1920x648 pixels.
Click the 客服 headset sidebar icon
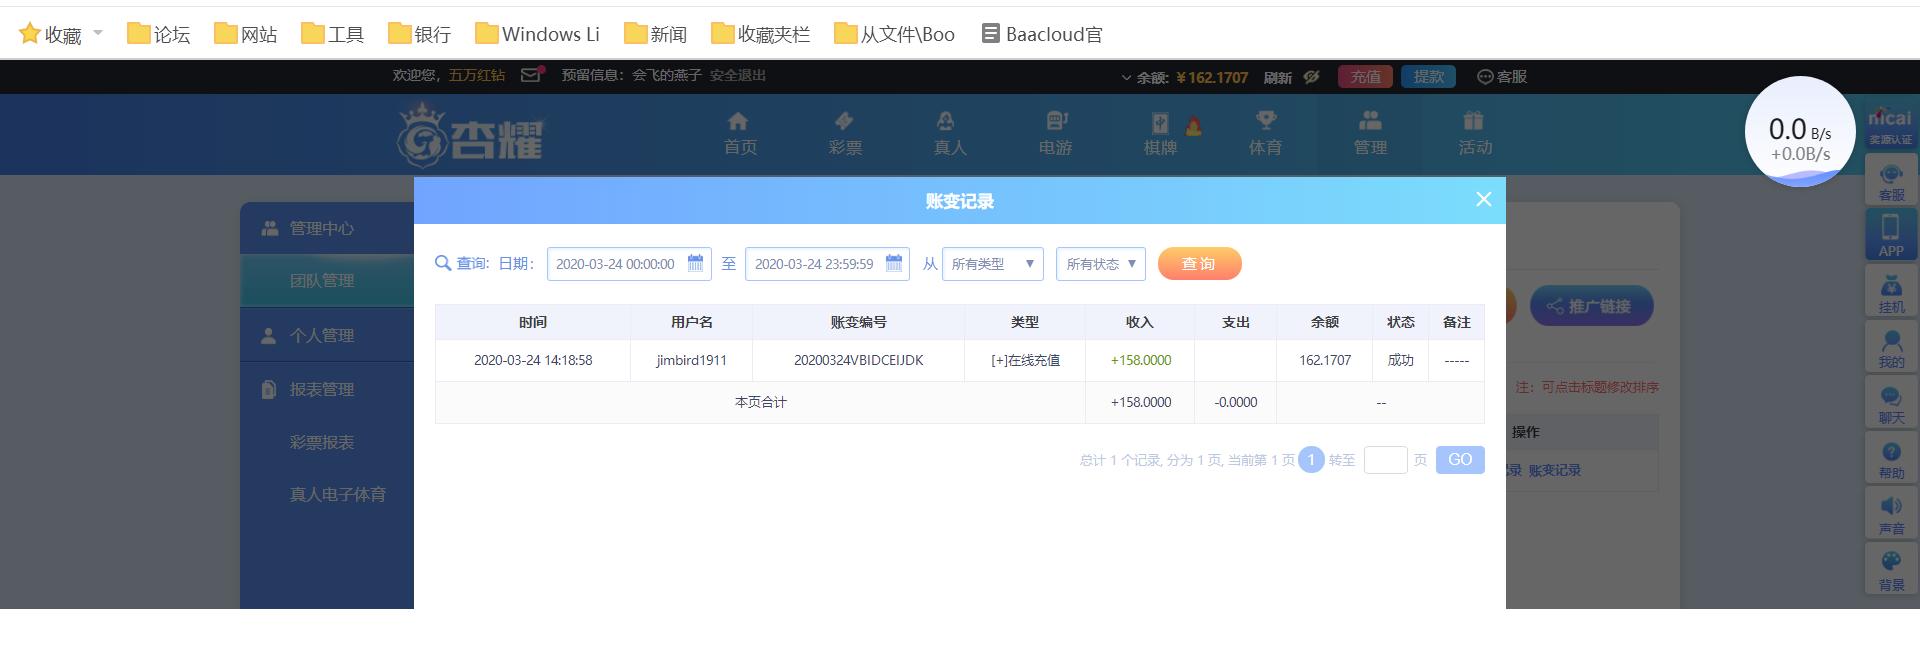pos(1891,180)
